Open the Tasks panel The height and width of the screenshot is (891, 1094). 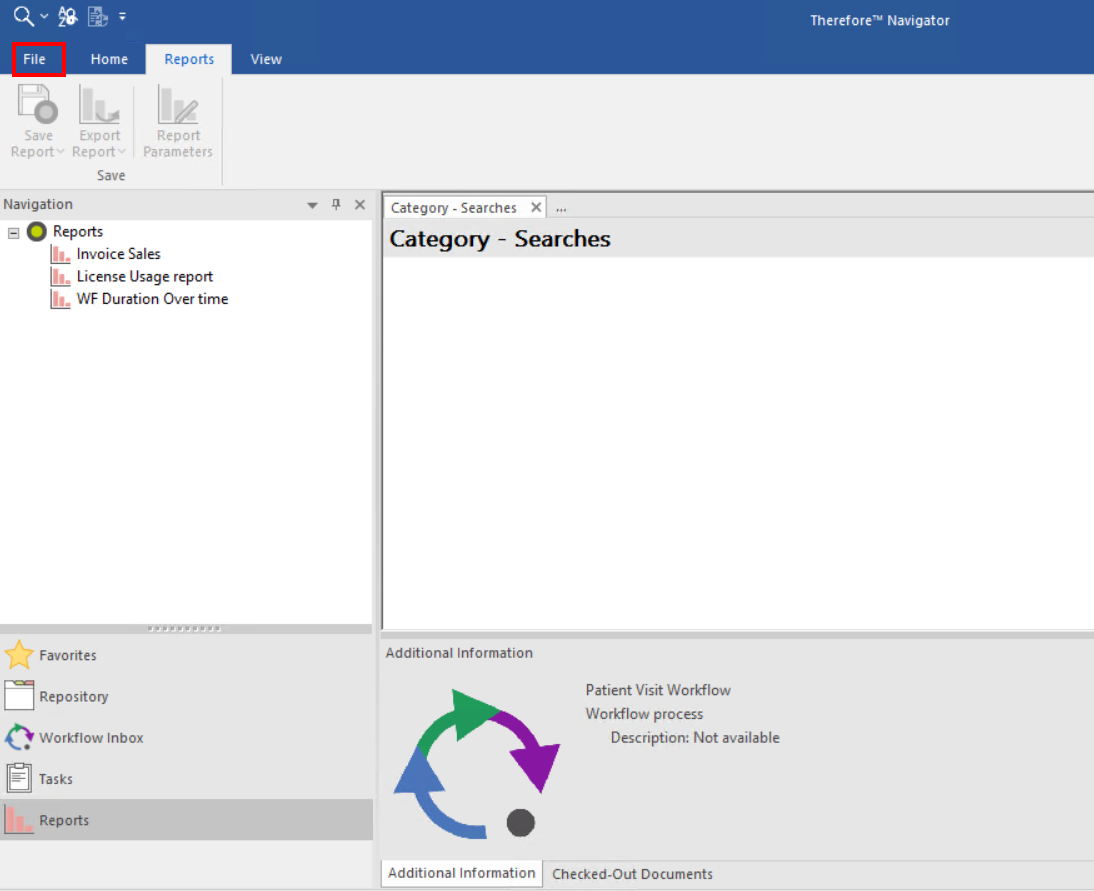(x=20, y=778)
